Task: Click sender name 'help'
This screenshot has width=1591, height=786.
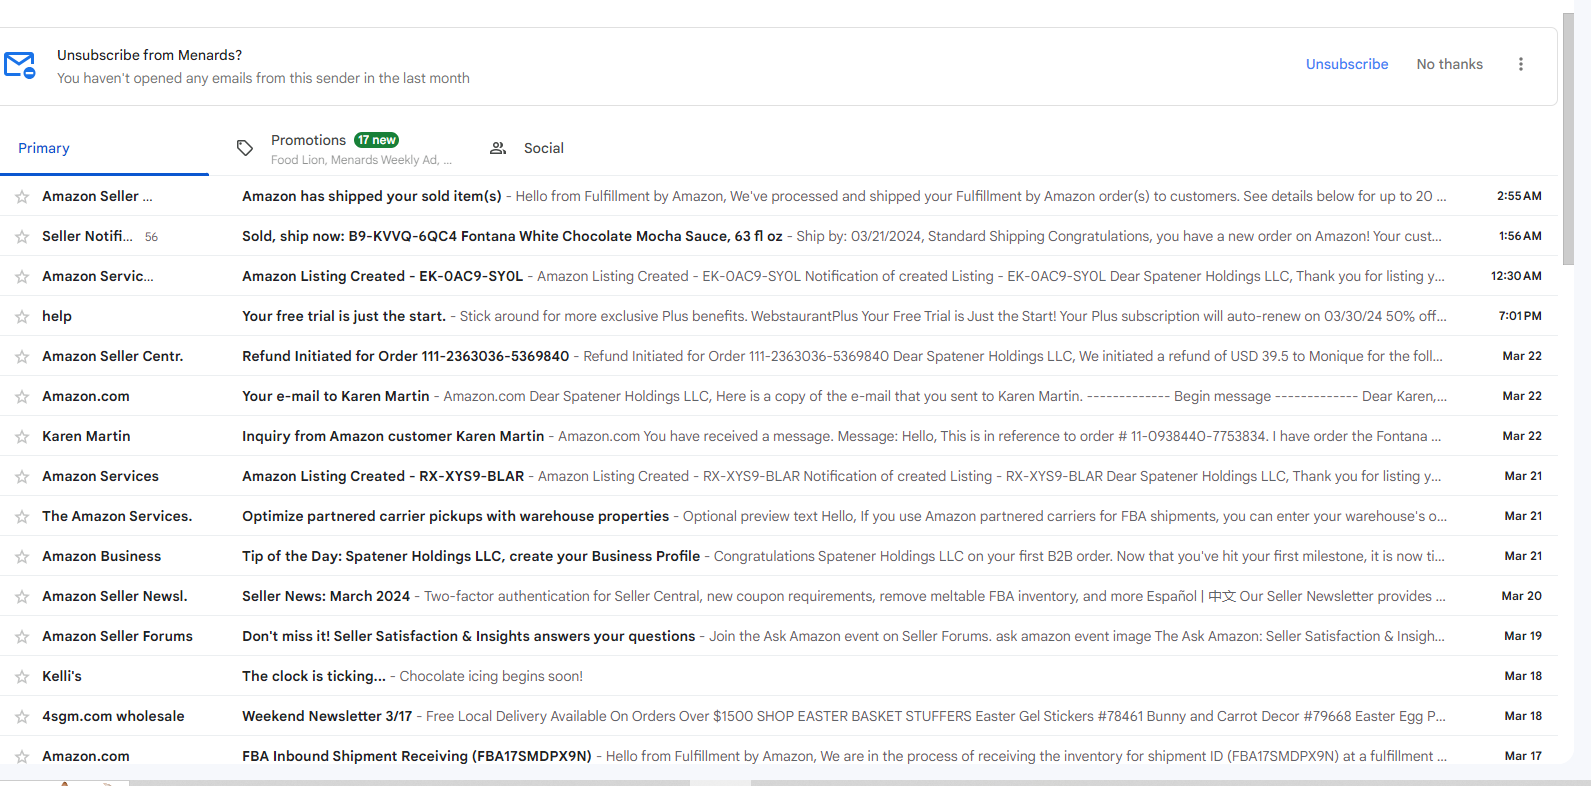Action: [57, 316]
